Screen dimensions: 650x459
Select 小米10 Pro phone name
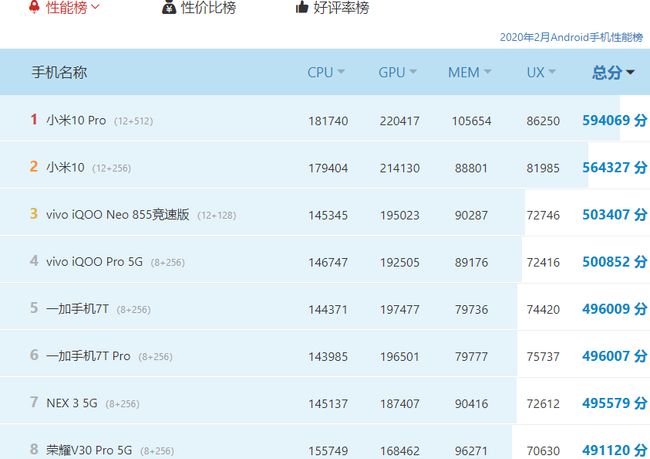76,120
